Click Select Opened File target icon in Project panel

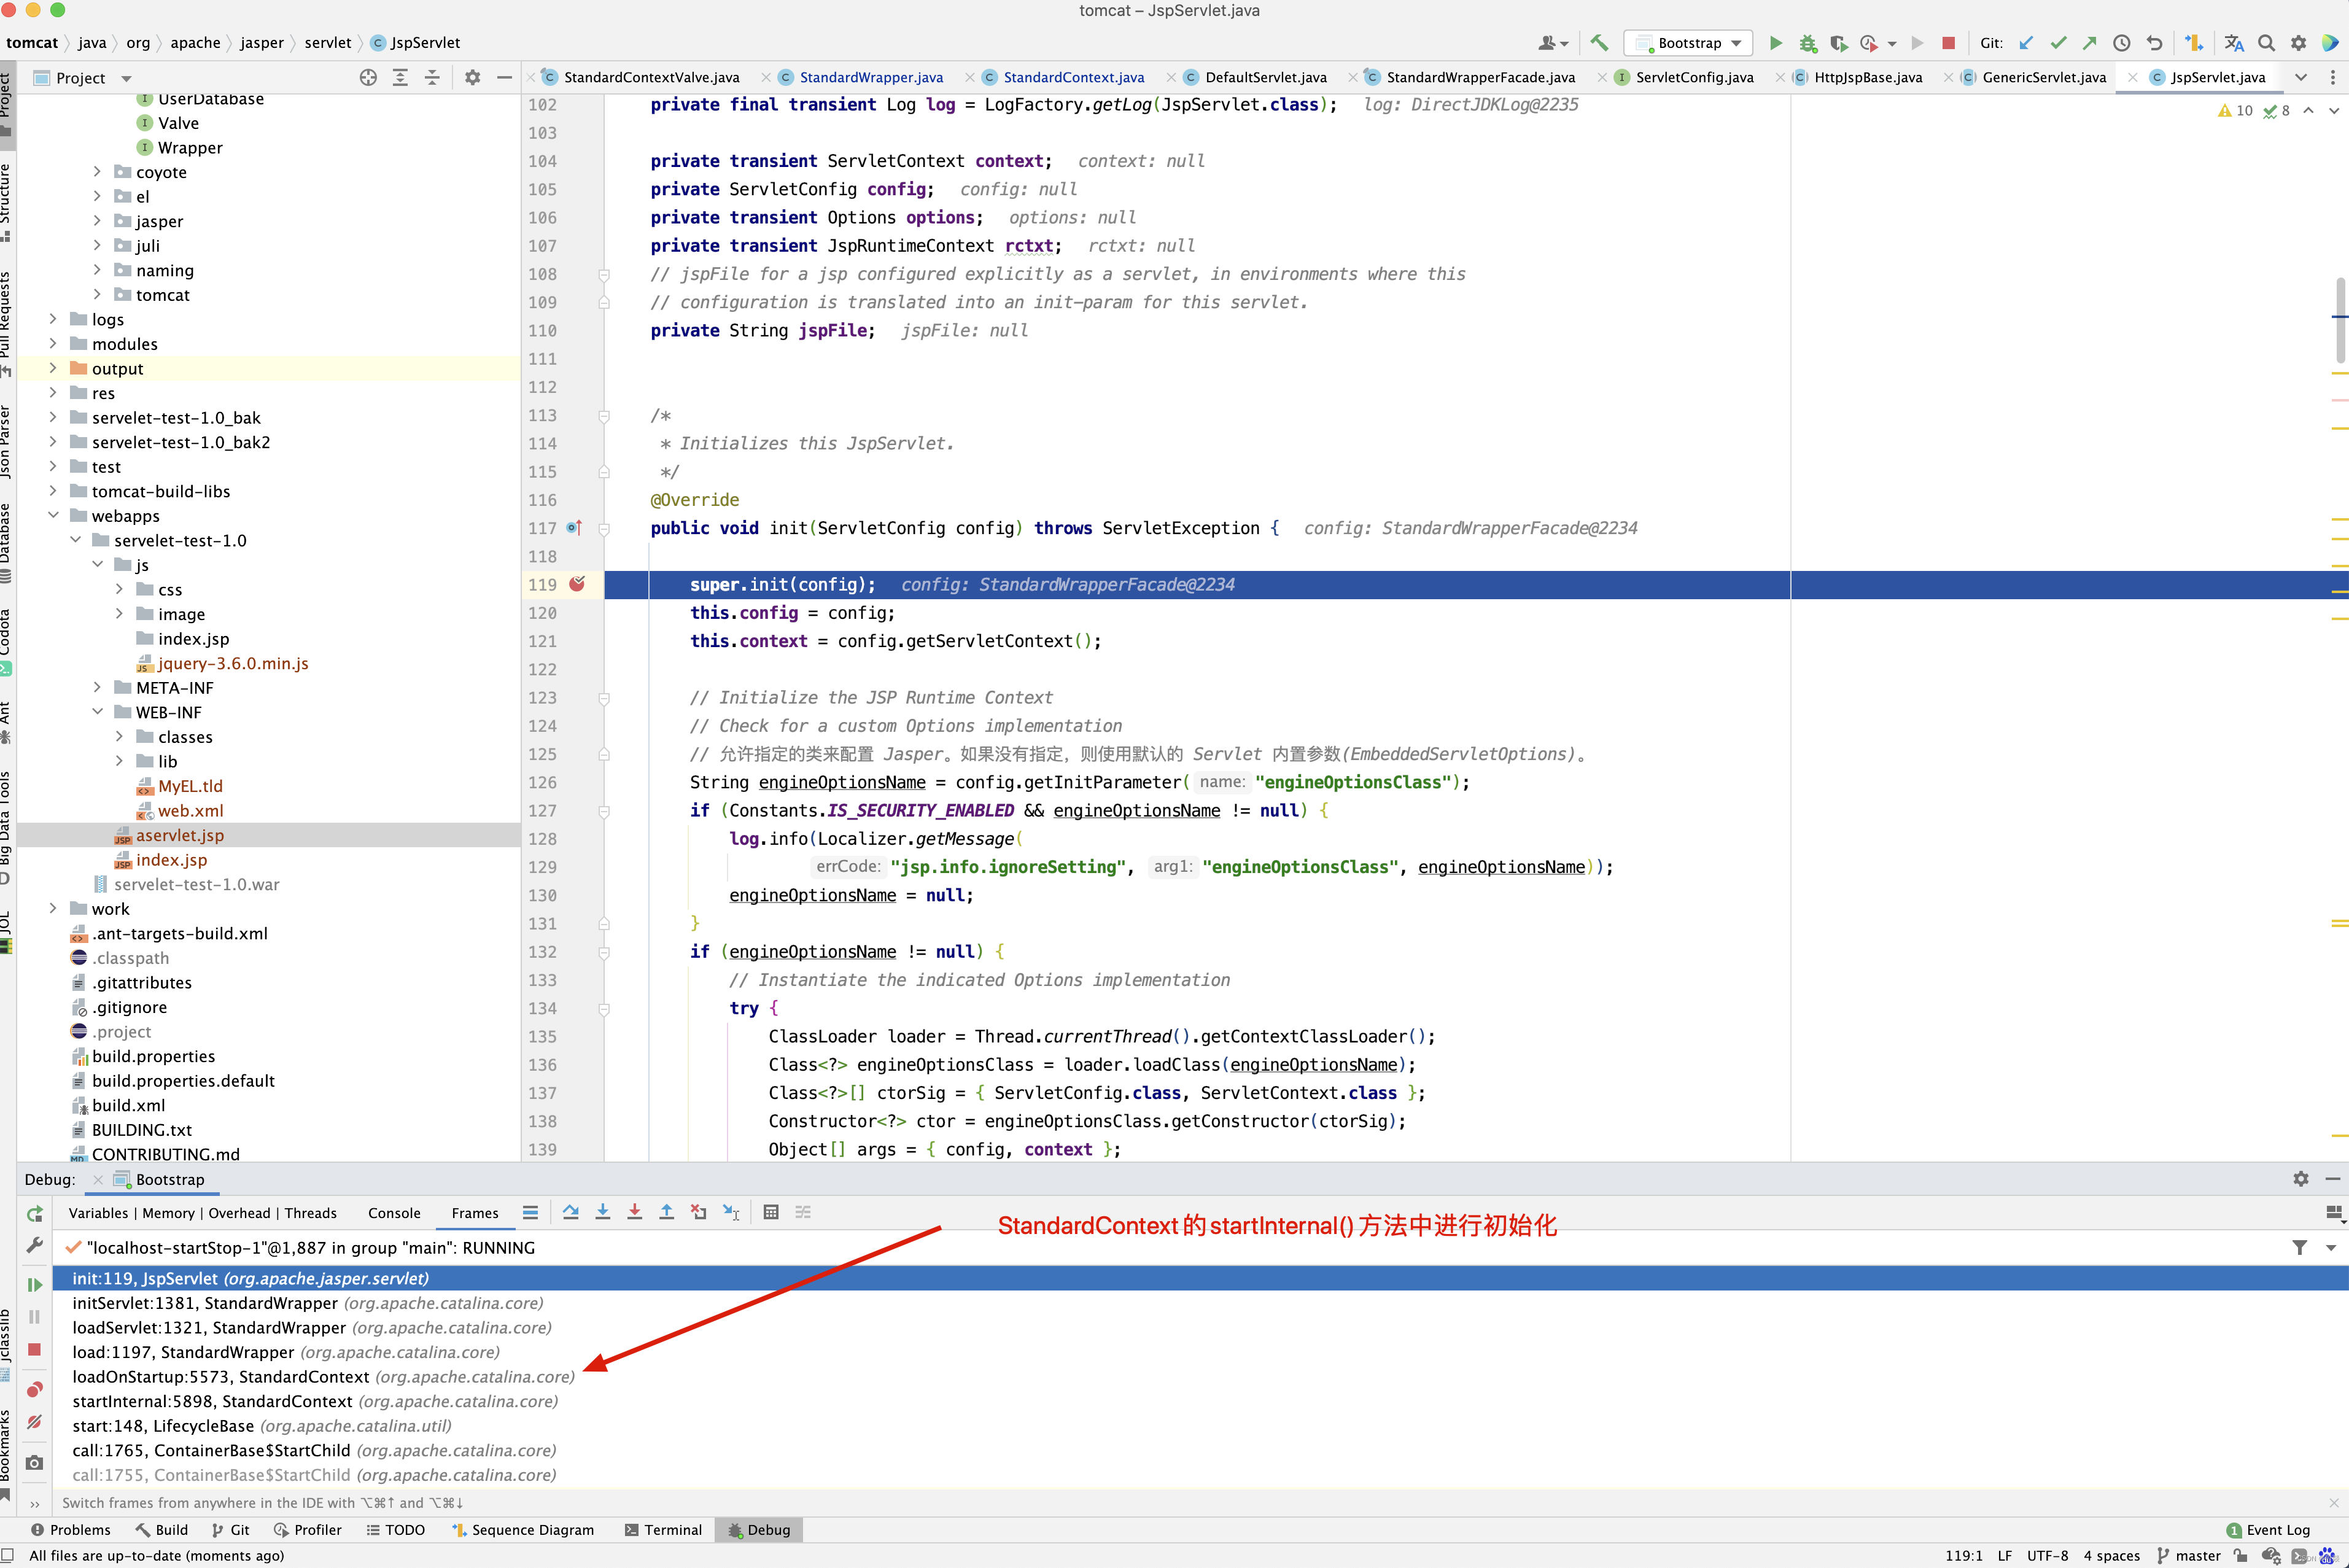pos(368,78)
